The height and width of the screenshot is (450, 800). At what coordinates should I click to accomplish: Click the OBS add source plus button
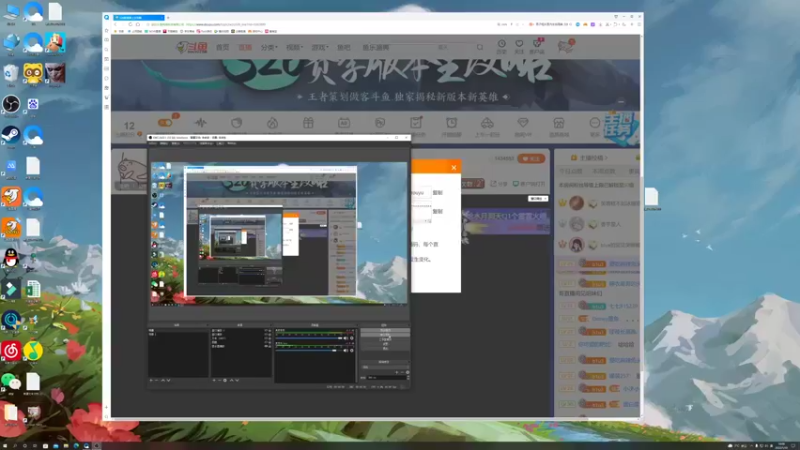coord(214,380)
